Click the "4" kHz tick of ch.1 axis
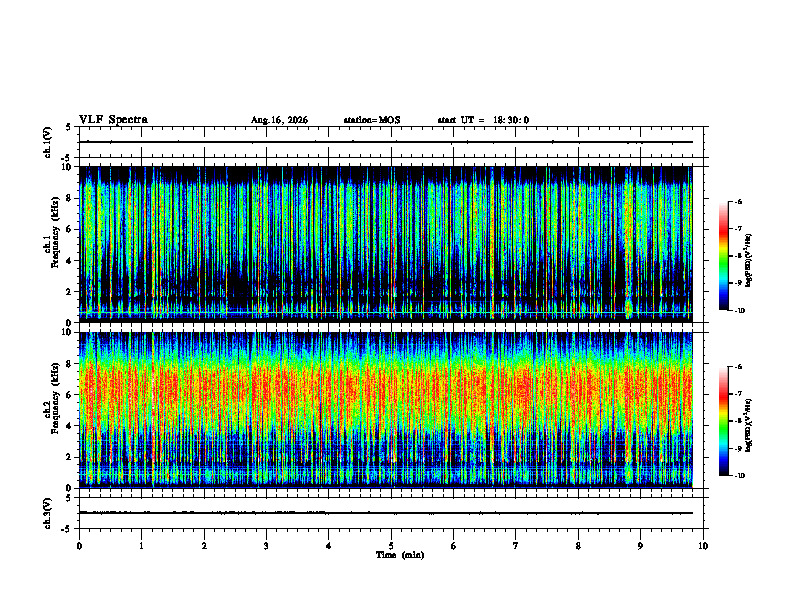Screen dimensions: 792x612 coord(70,261)
